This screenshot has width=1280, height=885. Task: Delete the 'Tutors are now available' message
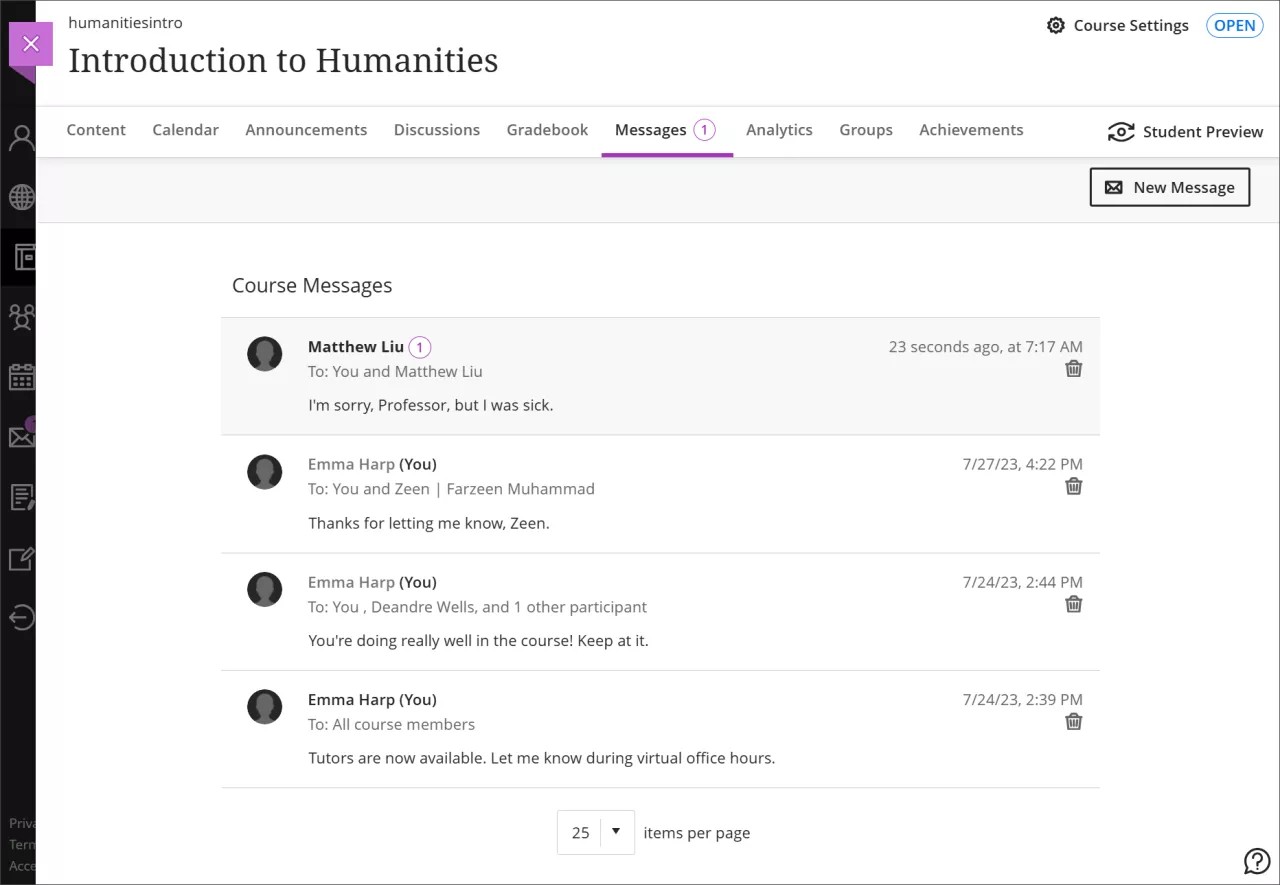tap(1073, 721)
